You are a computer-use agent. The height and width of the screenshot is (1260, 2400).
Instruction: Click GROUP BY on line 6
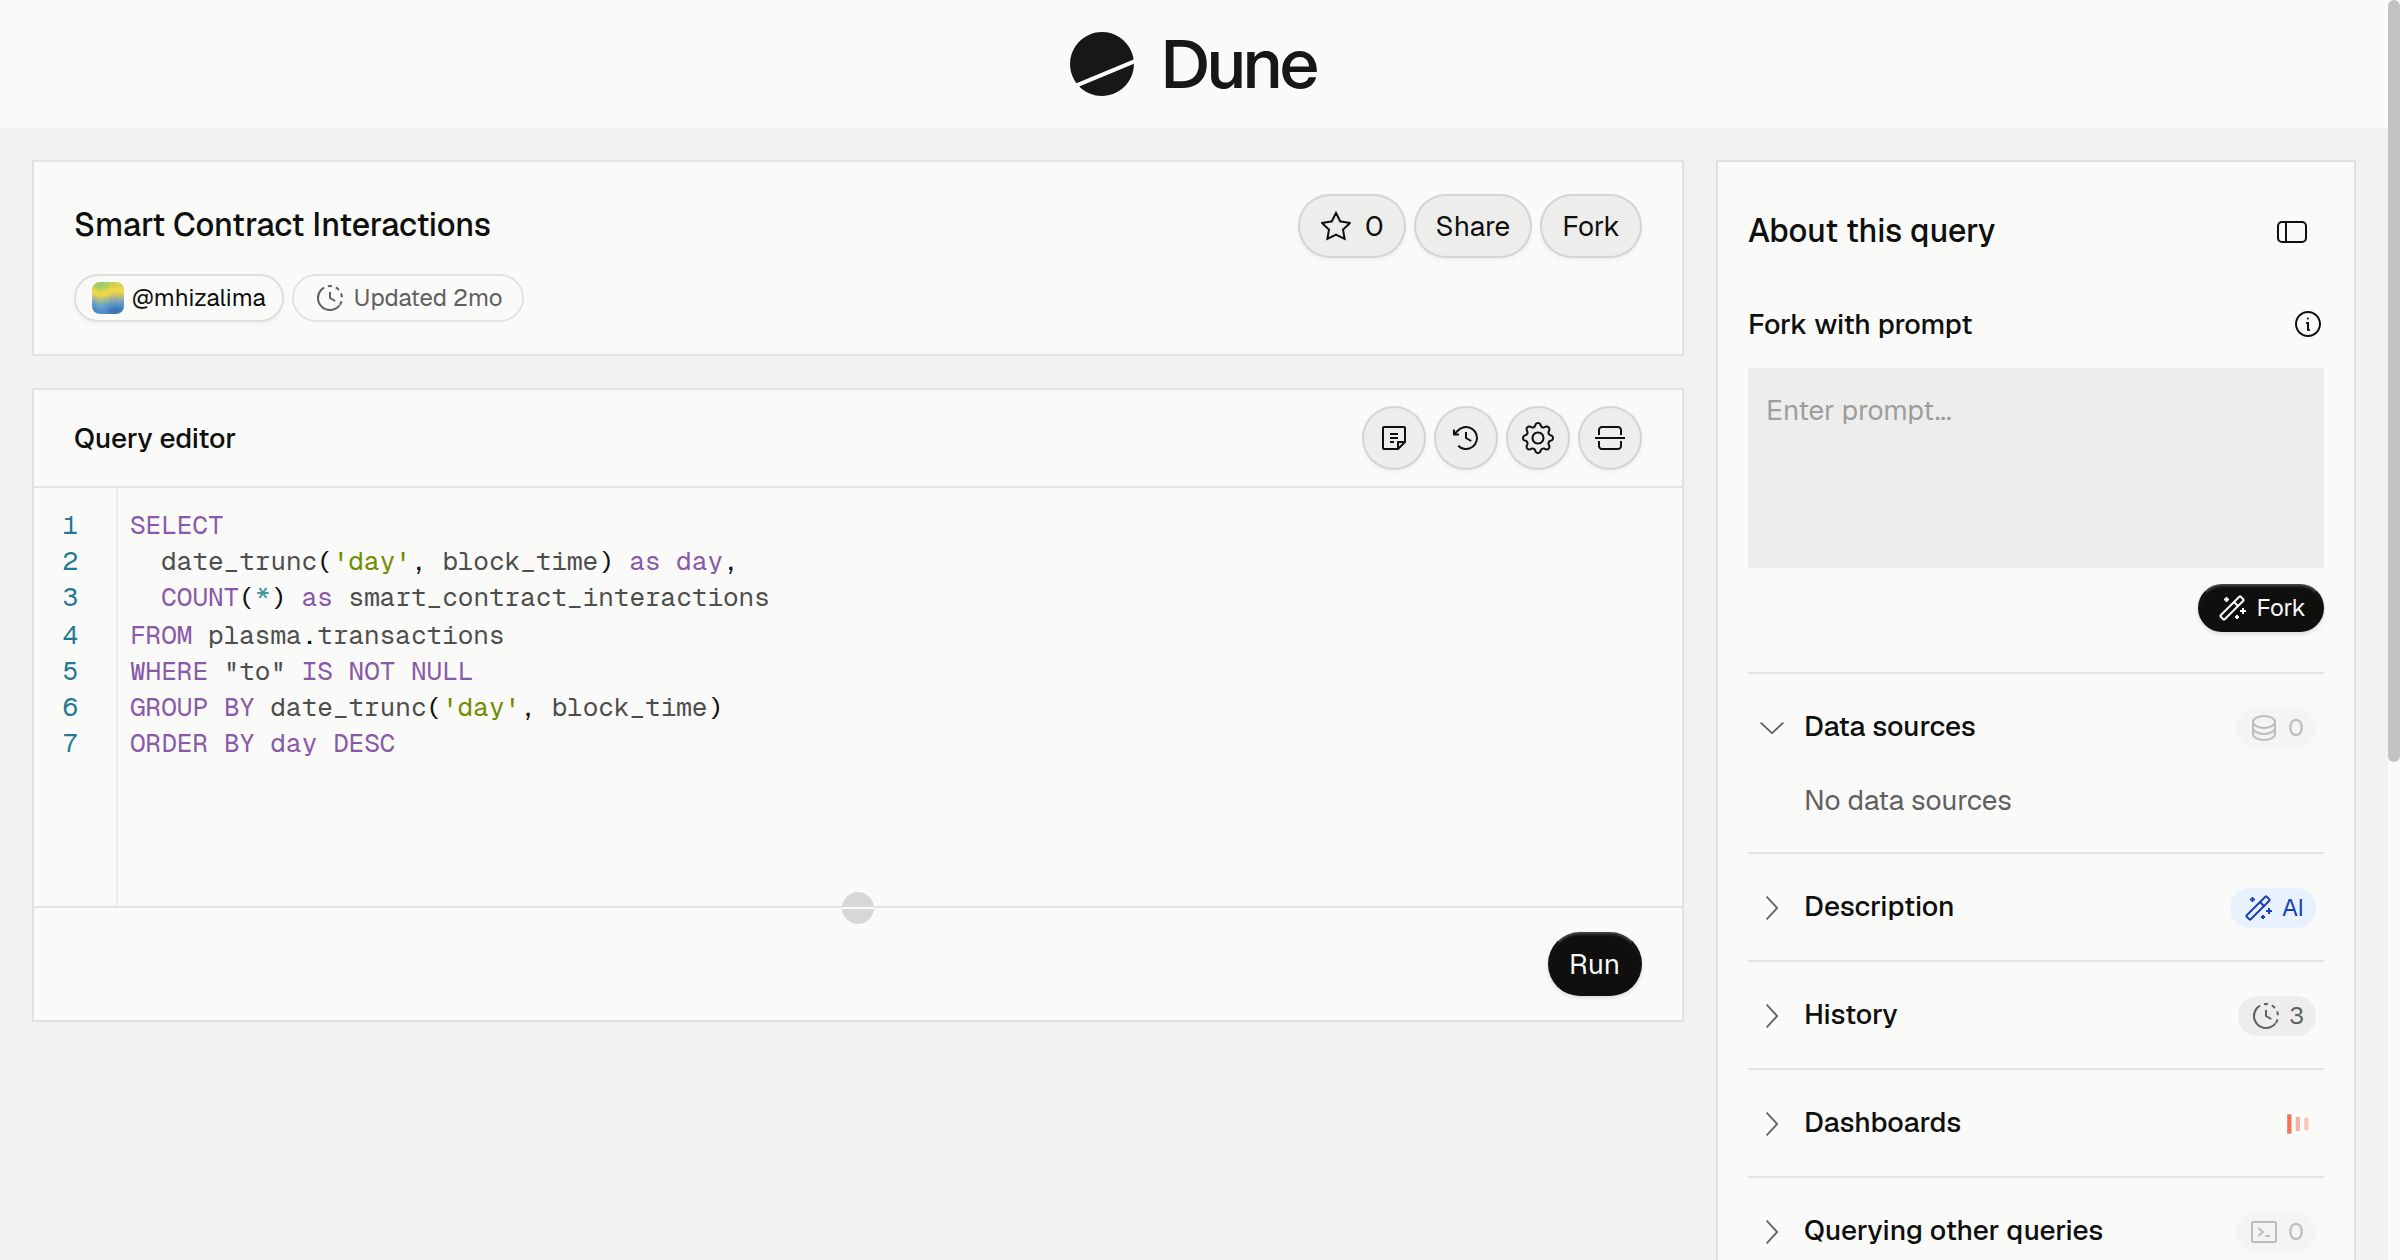tap(192, 708)
